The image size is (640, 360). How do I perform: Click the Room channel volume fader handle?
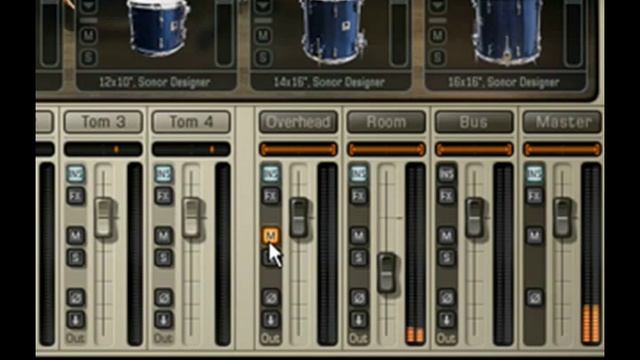pyautogui.click(x=386, y=273)
